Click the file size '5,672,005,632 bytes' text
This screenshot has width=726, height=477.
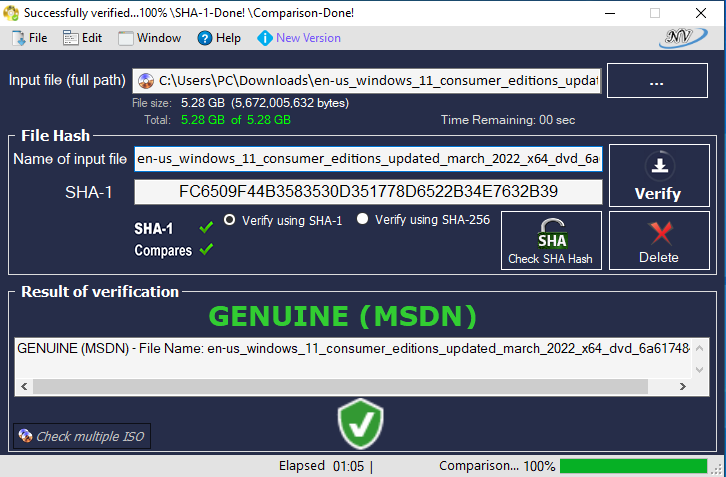point(290,103)
